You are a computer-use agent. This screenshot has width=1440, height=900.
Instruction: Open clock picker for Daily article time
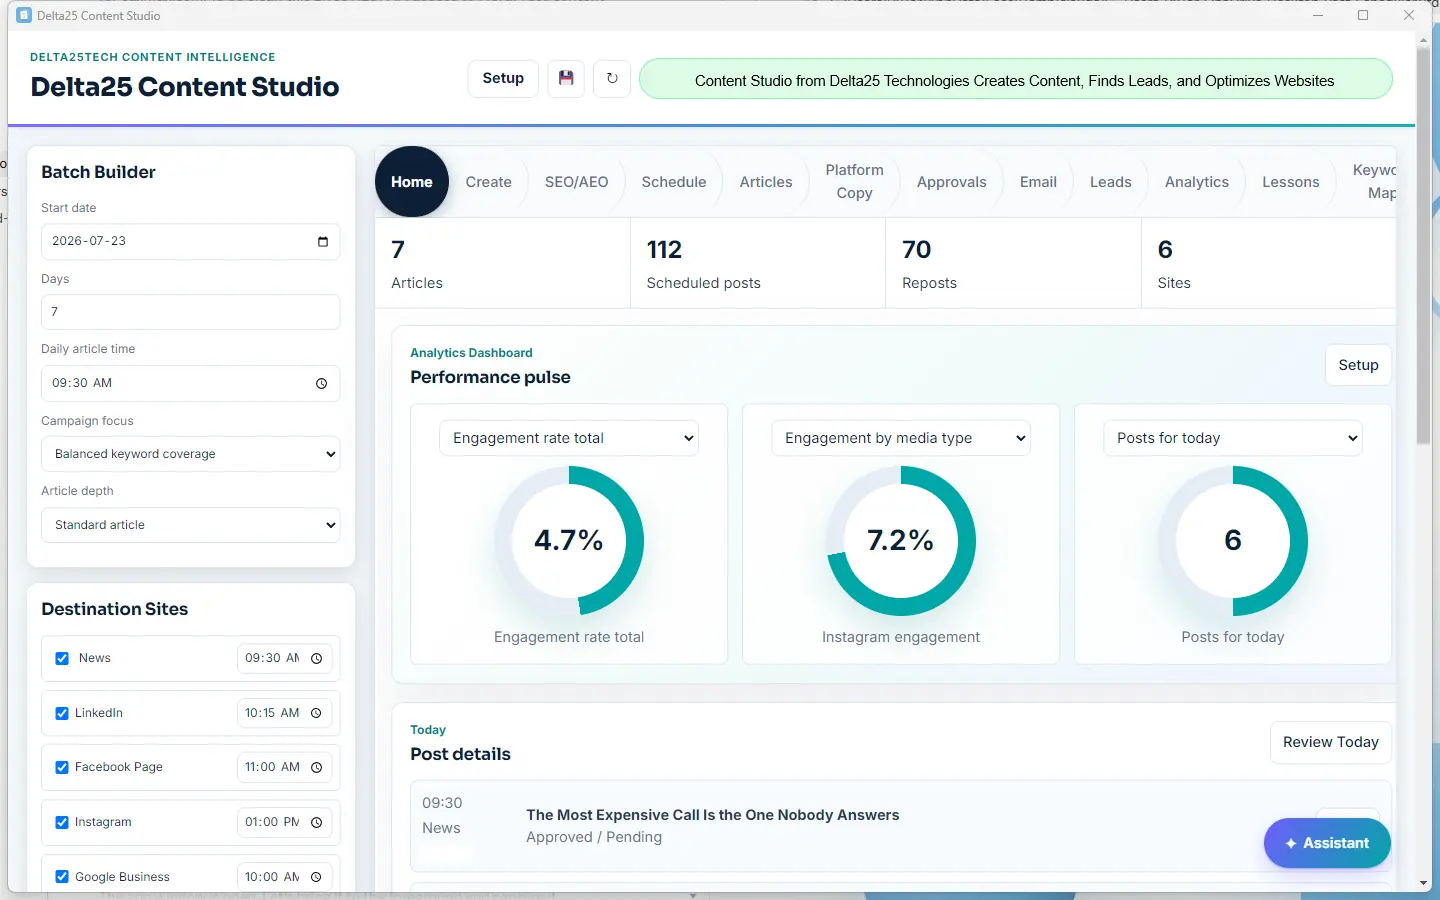click(x=321, y=384)
